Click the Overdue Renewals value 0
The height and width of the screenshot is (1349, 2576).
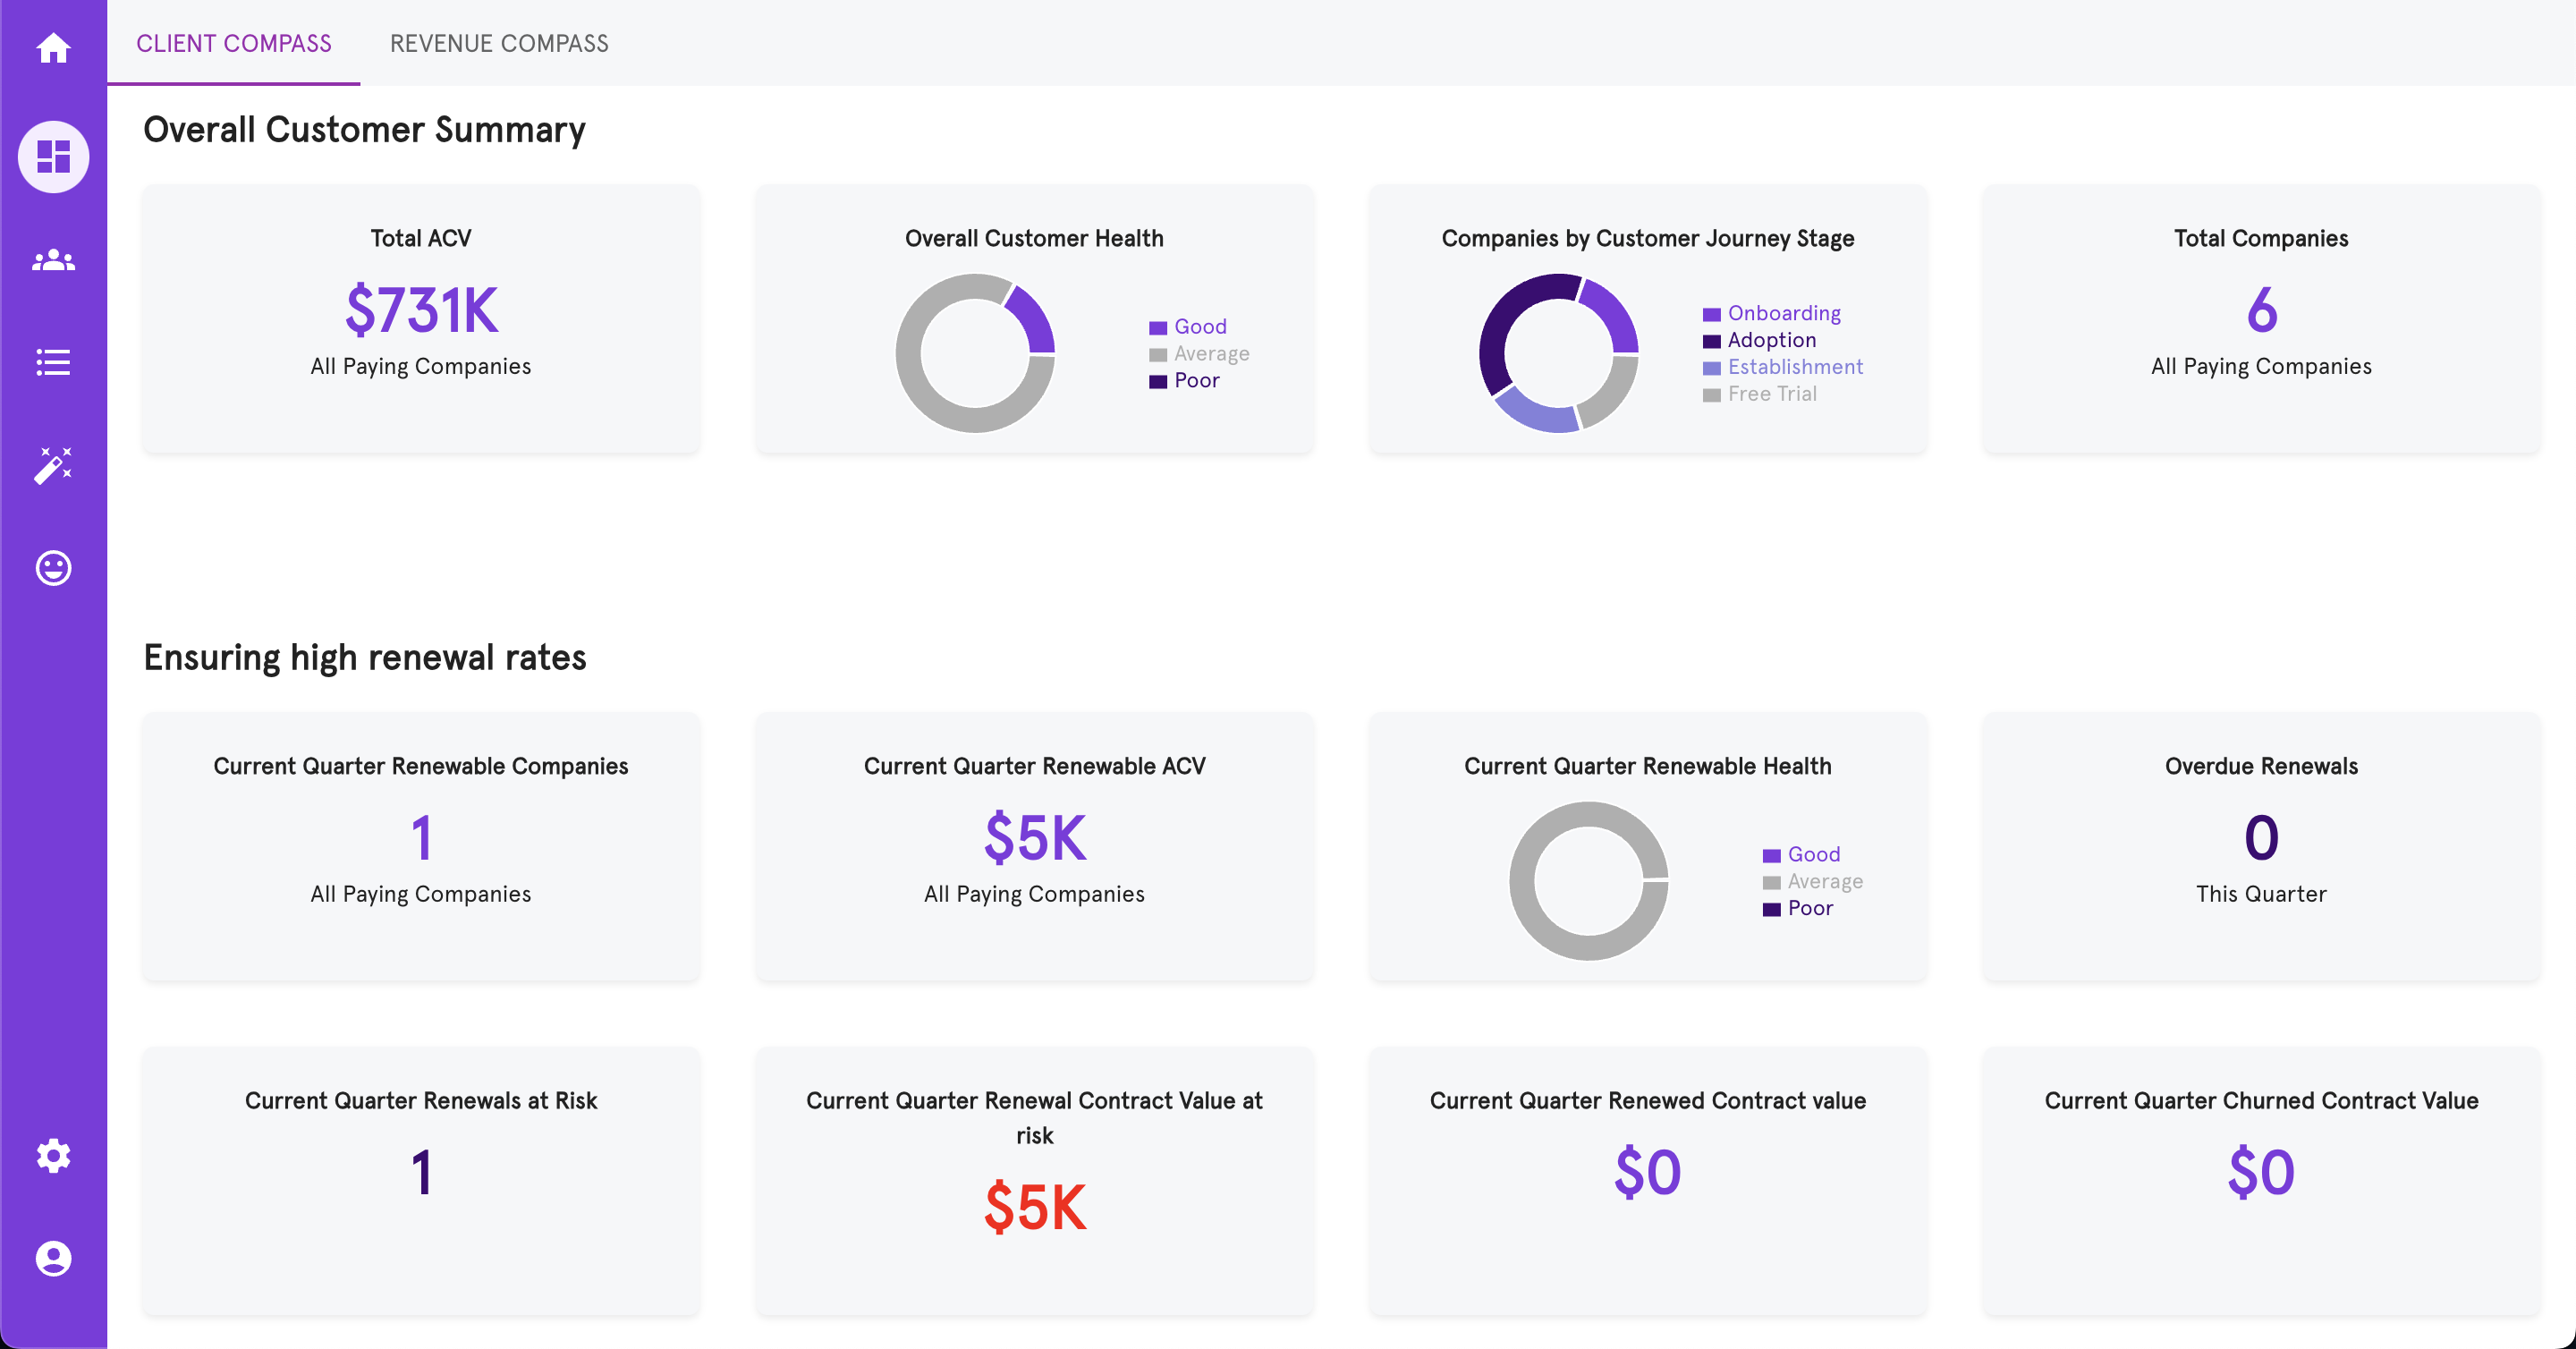pyautogui.click(x=2261, y=838)
